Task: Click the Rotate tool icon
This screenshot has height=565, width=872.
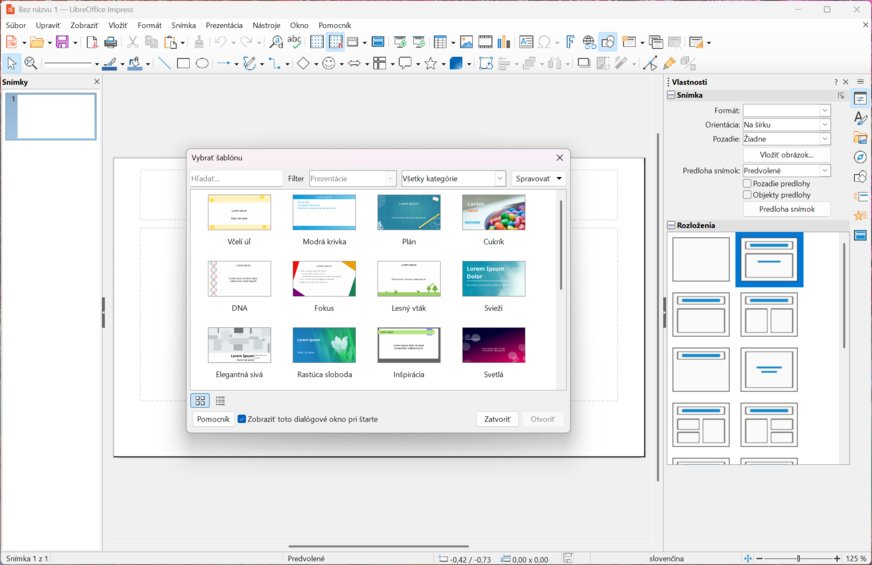Action: click(x=485, y=63)
